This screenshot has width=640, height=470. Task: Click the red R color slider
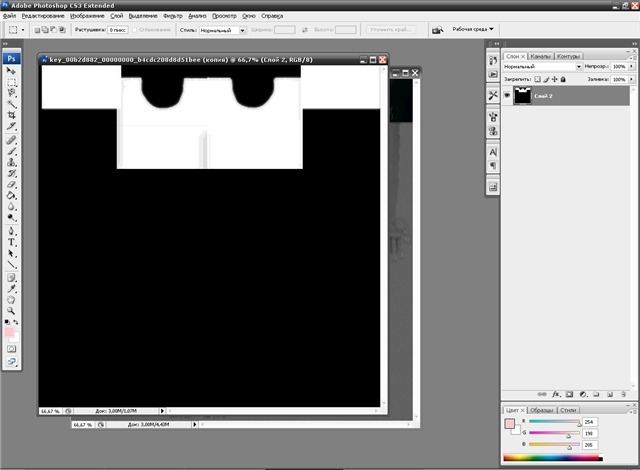click(x=556, y=423)
